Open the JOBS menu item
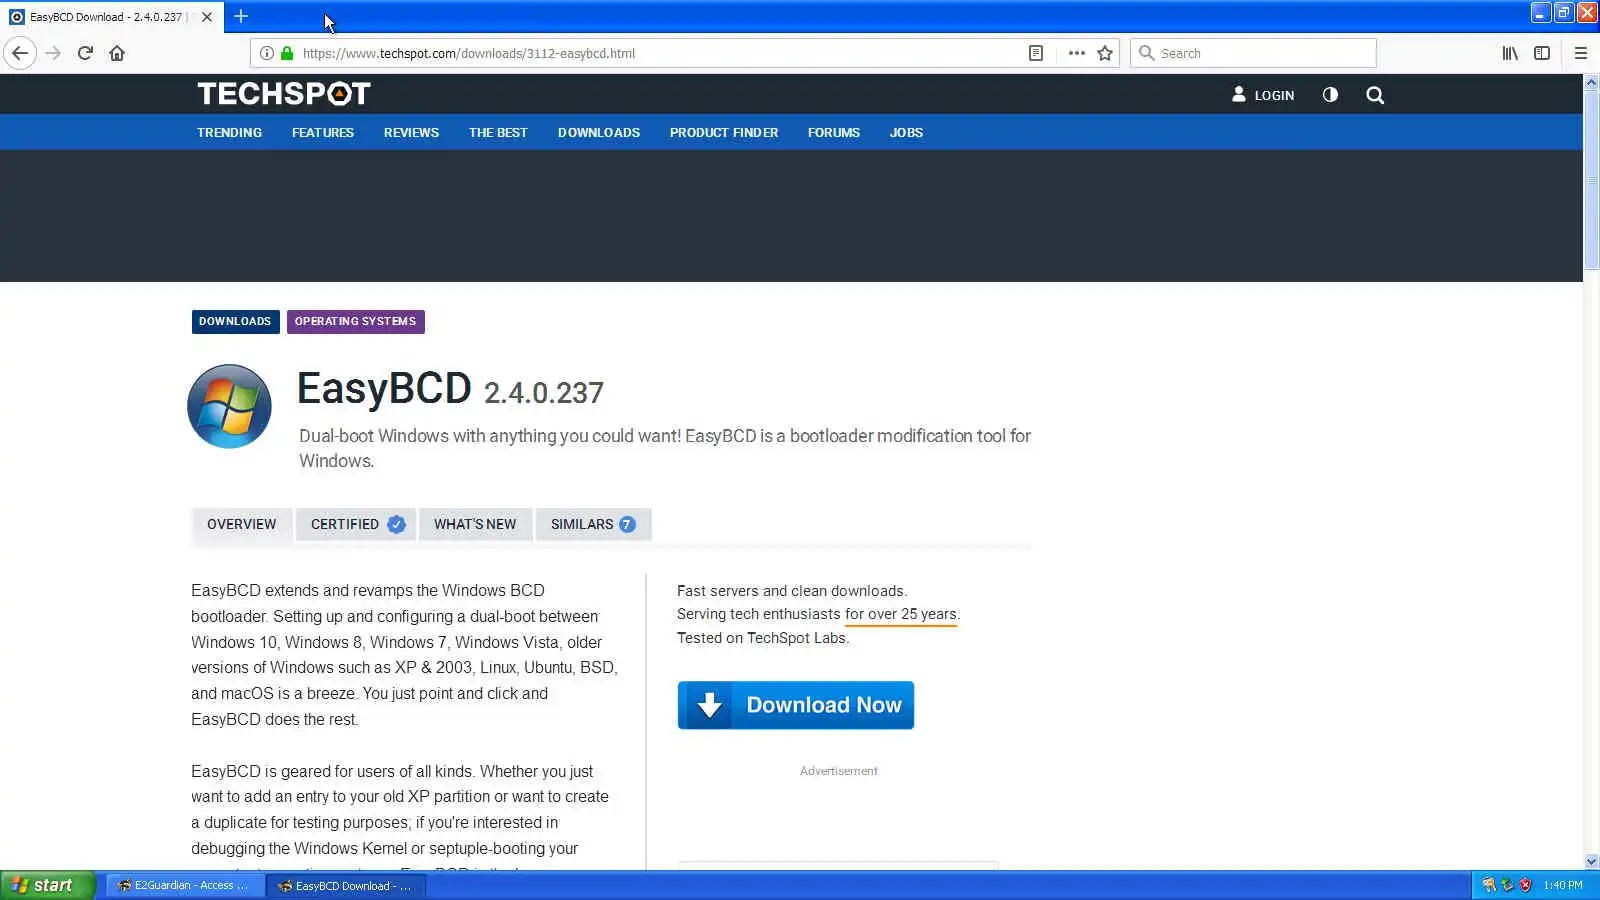The height and width of the screenshot is (900, 1600). click(x=906, y=132)
